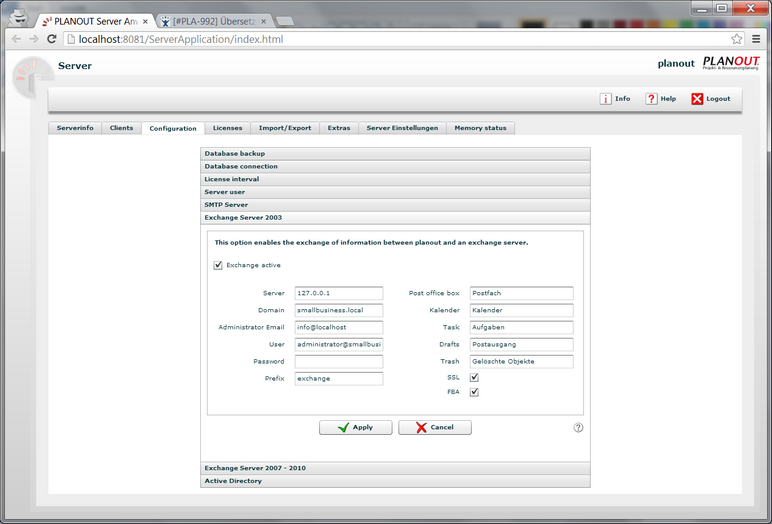Click the browser address bar URL

tap(181, 39)
